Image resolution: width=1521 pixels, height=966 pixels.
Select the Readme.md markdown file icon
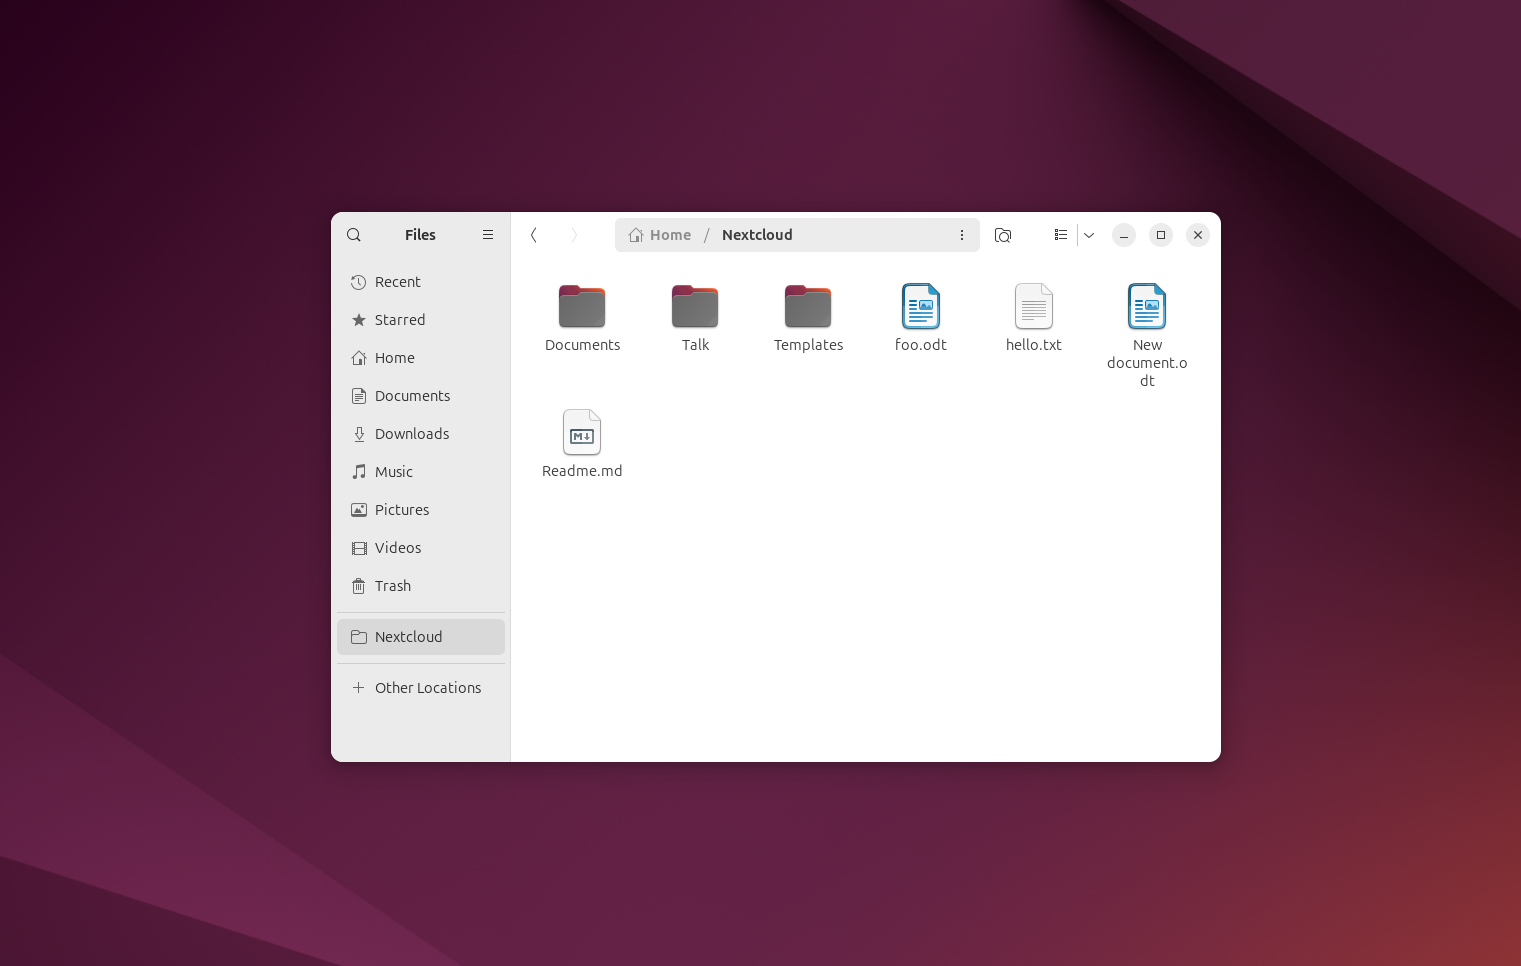pos(582,432)
